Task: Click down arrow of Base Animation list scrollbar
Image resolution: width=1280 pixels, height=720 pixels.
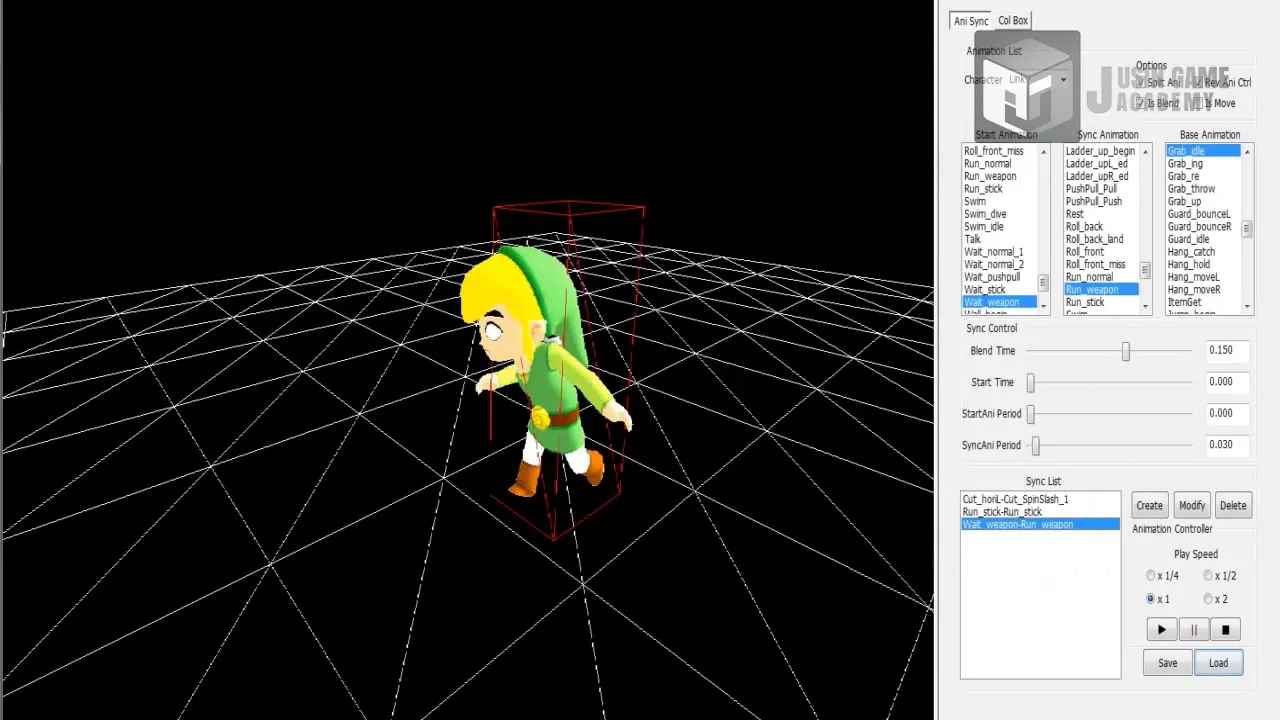Action: click(x=1247, y=306)
